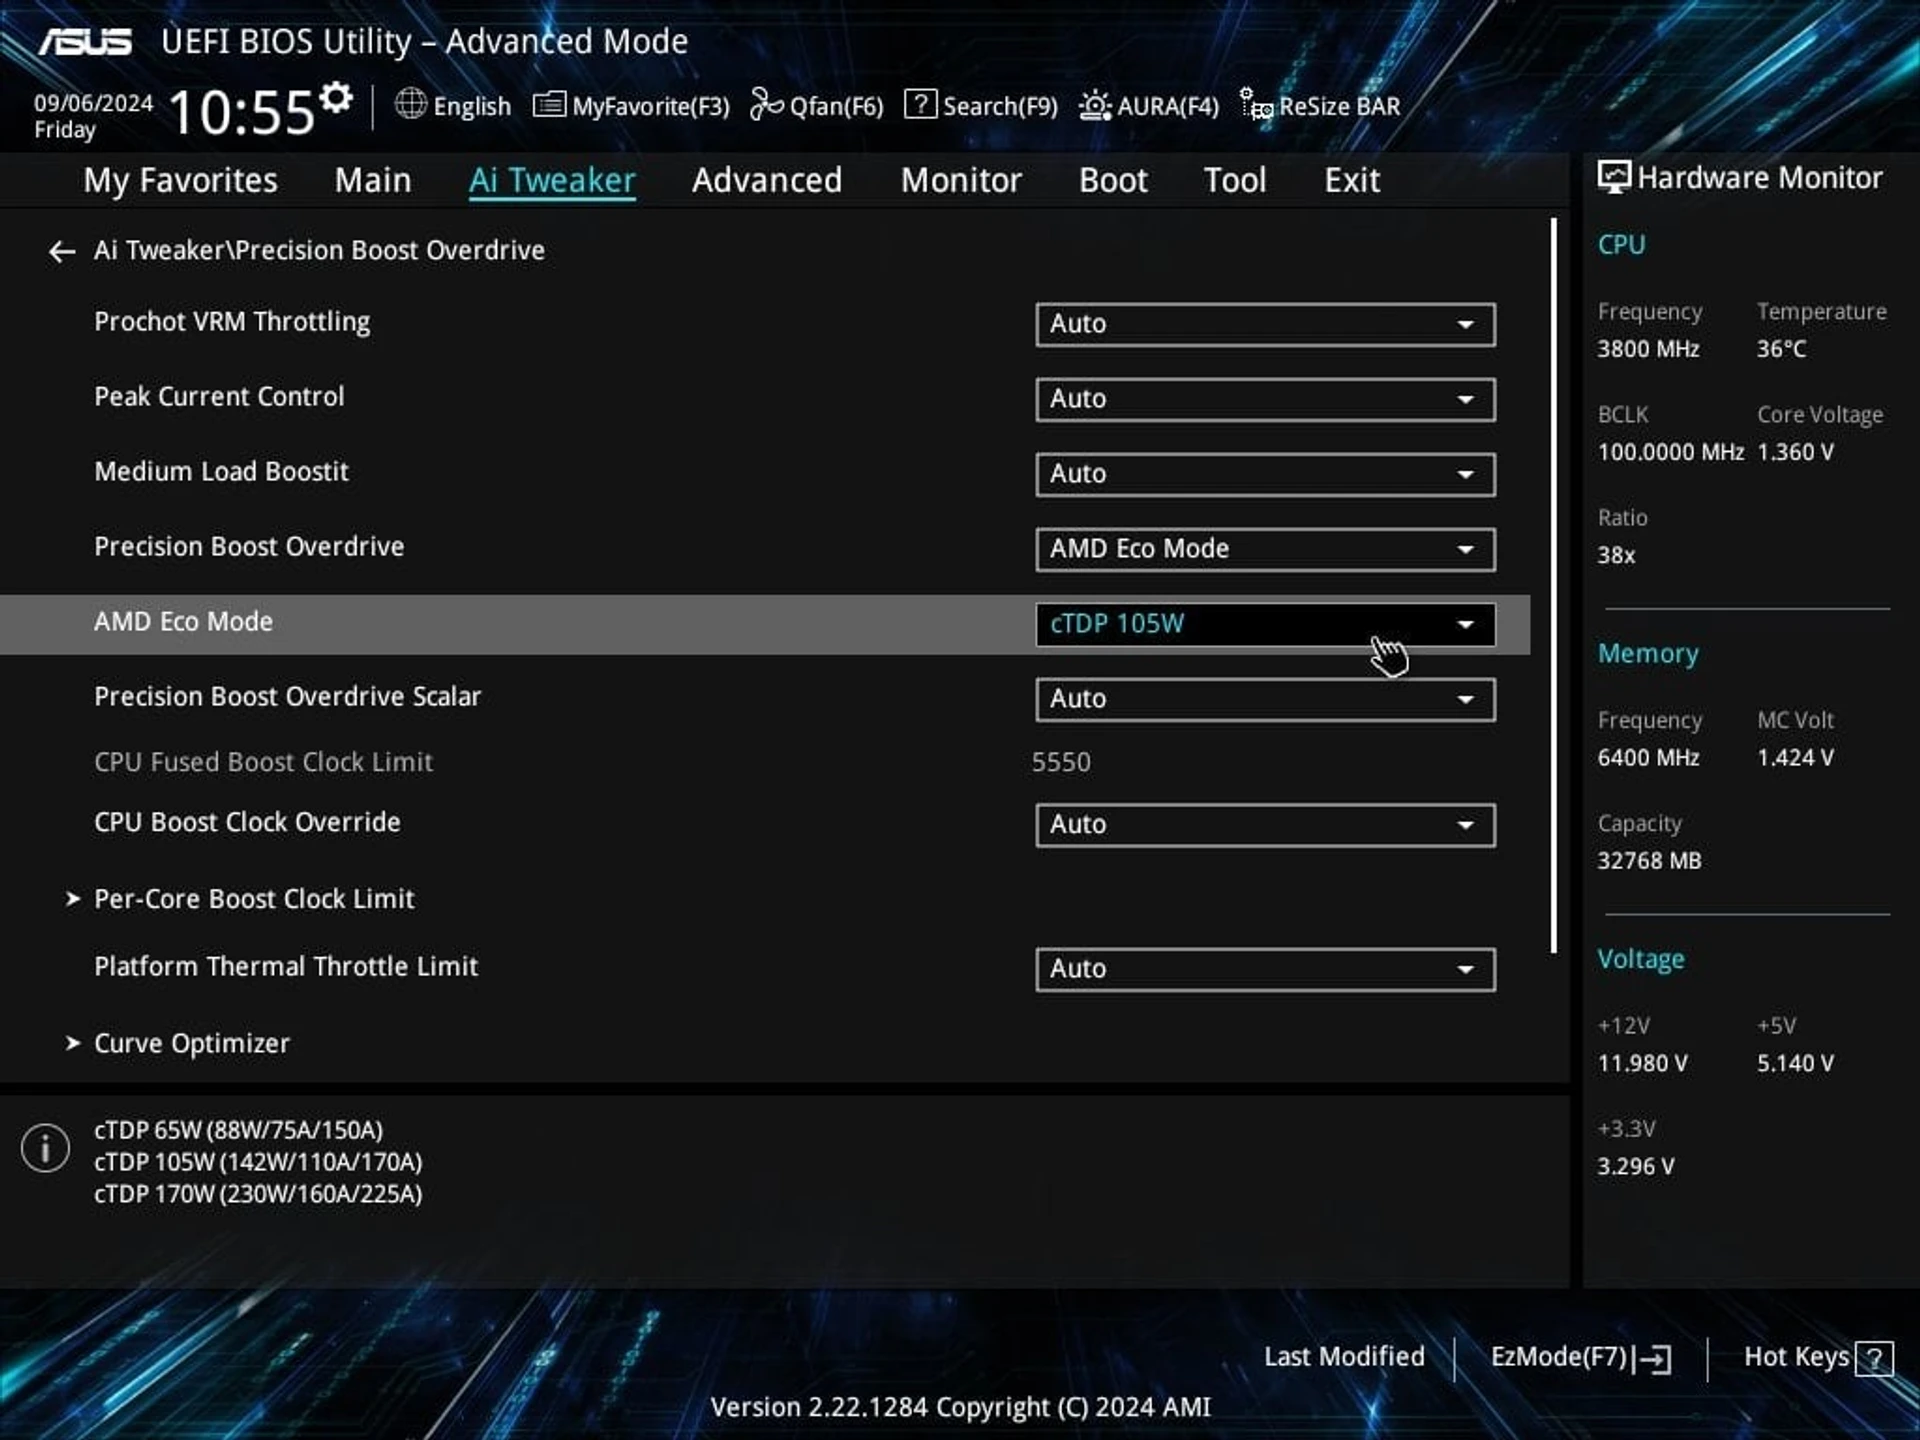Open the AMD Eco Mode cTDP 105W dropdown
1920x1440 pixels.
1265,625
